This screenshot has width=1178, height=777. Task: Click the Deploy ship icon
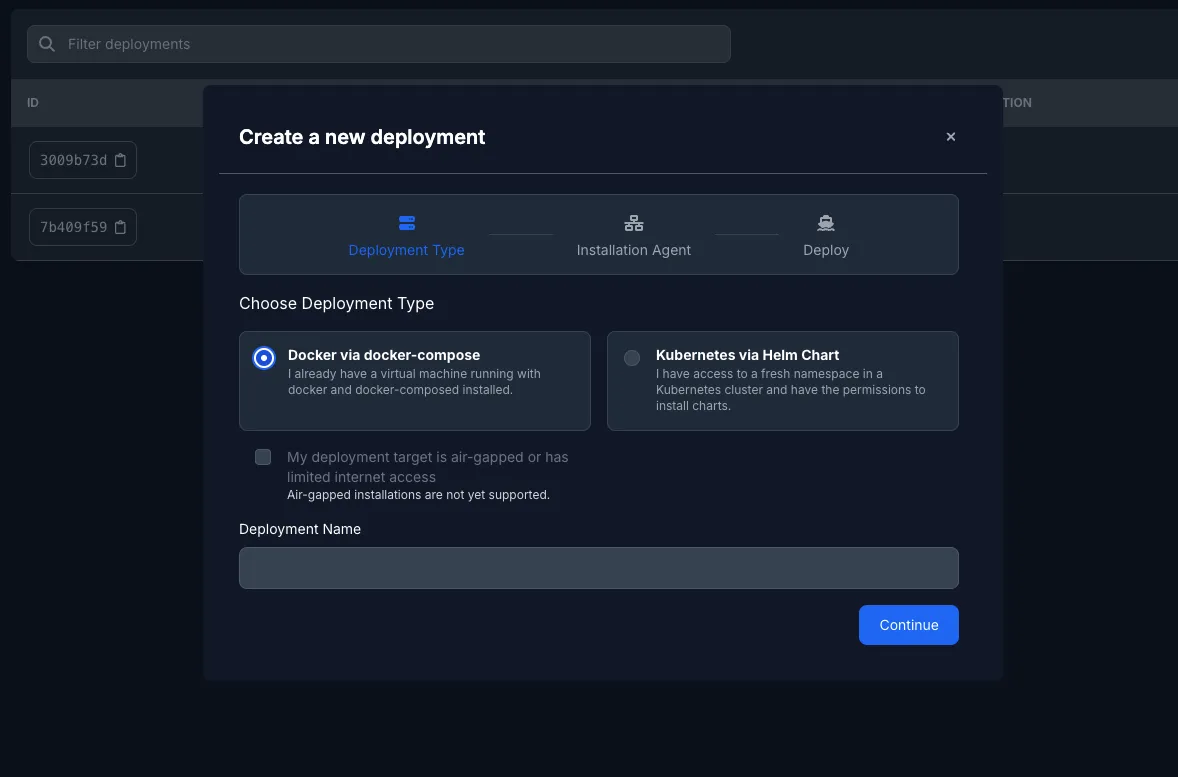pos(826,223)
